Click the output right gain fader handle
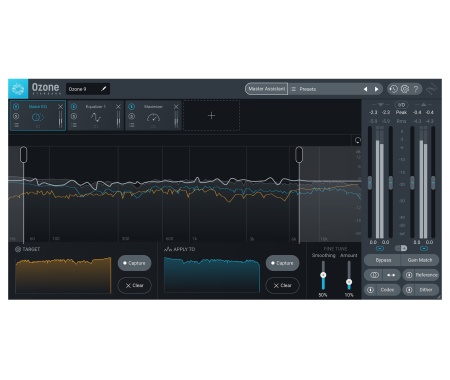 coord(433,183)
